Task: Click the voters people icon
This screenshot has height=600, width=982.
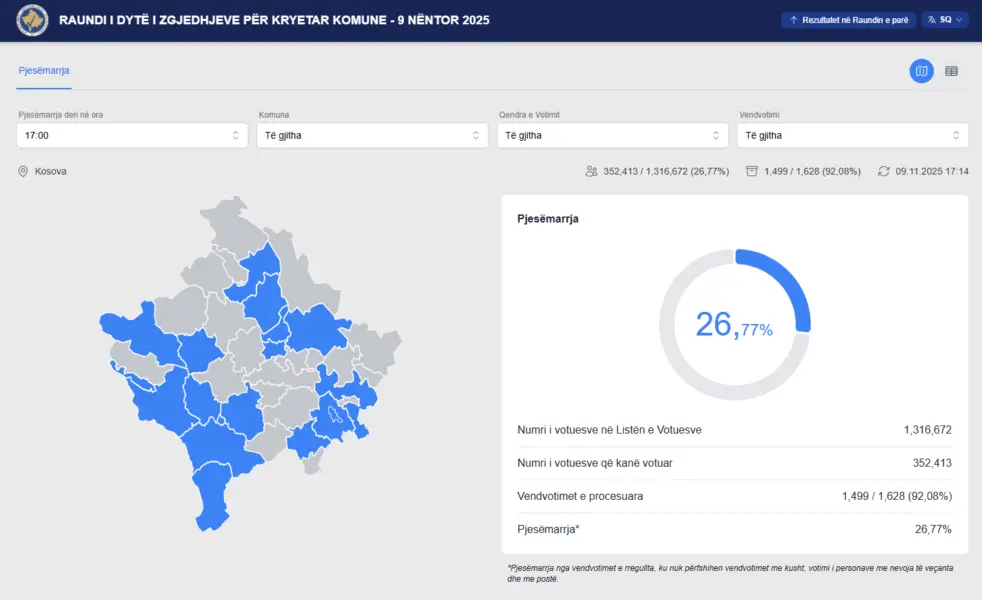Action: tap(591, 172)
